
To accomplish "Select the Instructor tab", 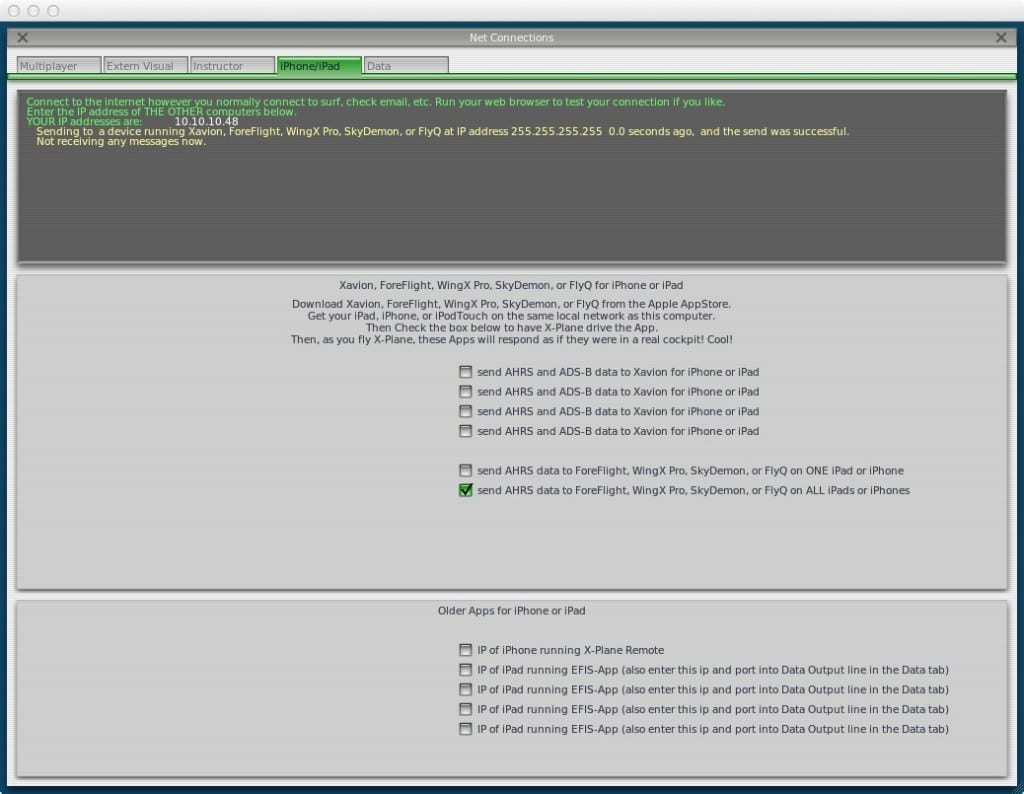I will [x=232, y=66].
